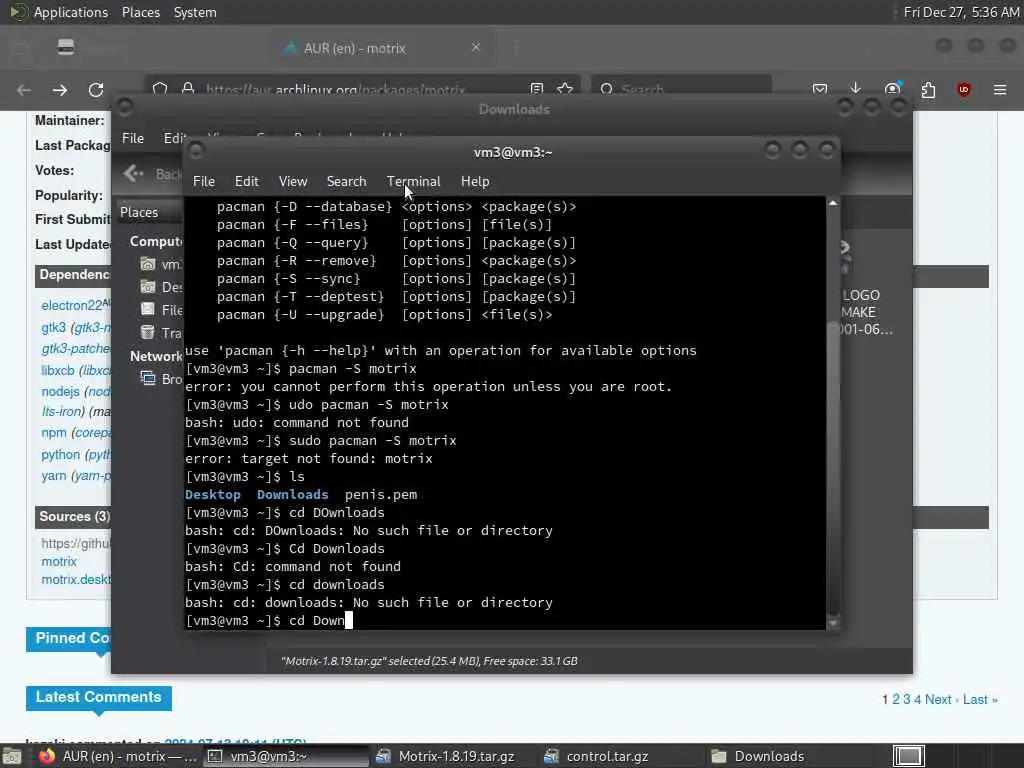Open the nodejs dependency link
Viewport: 1024px width, 768px height.
pos(60,391)
